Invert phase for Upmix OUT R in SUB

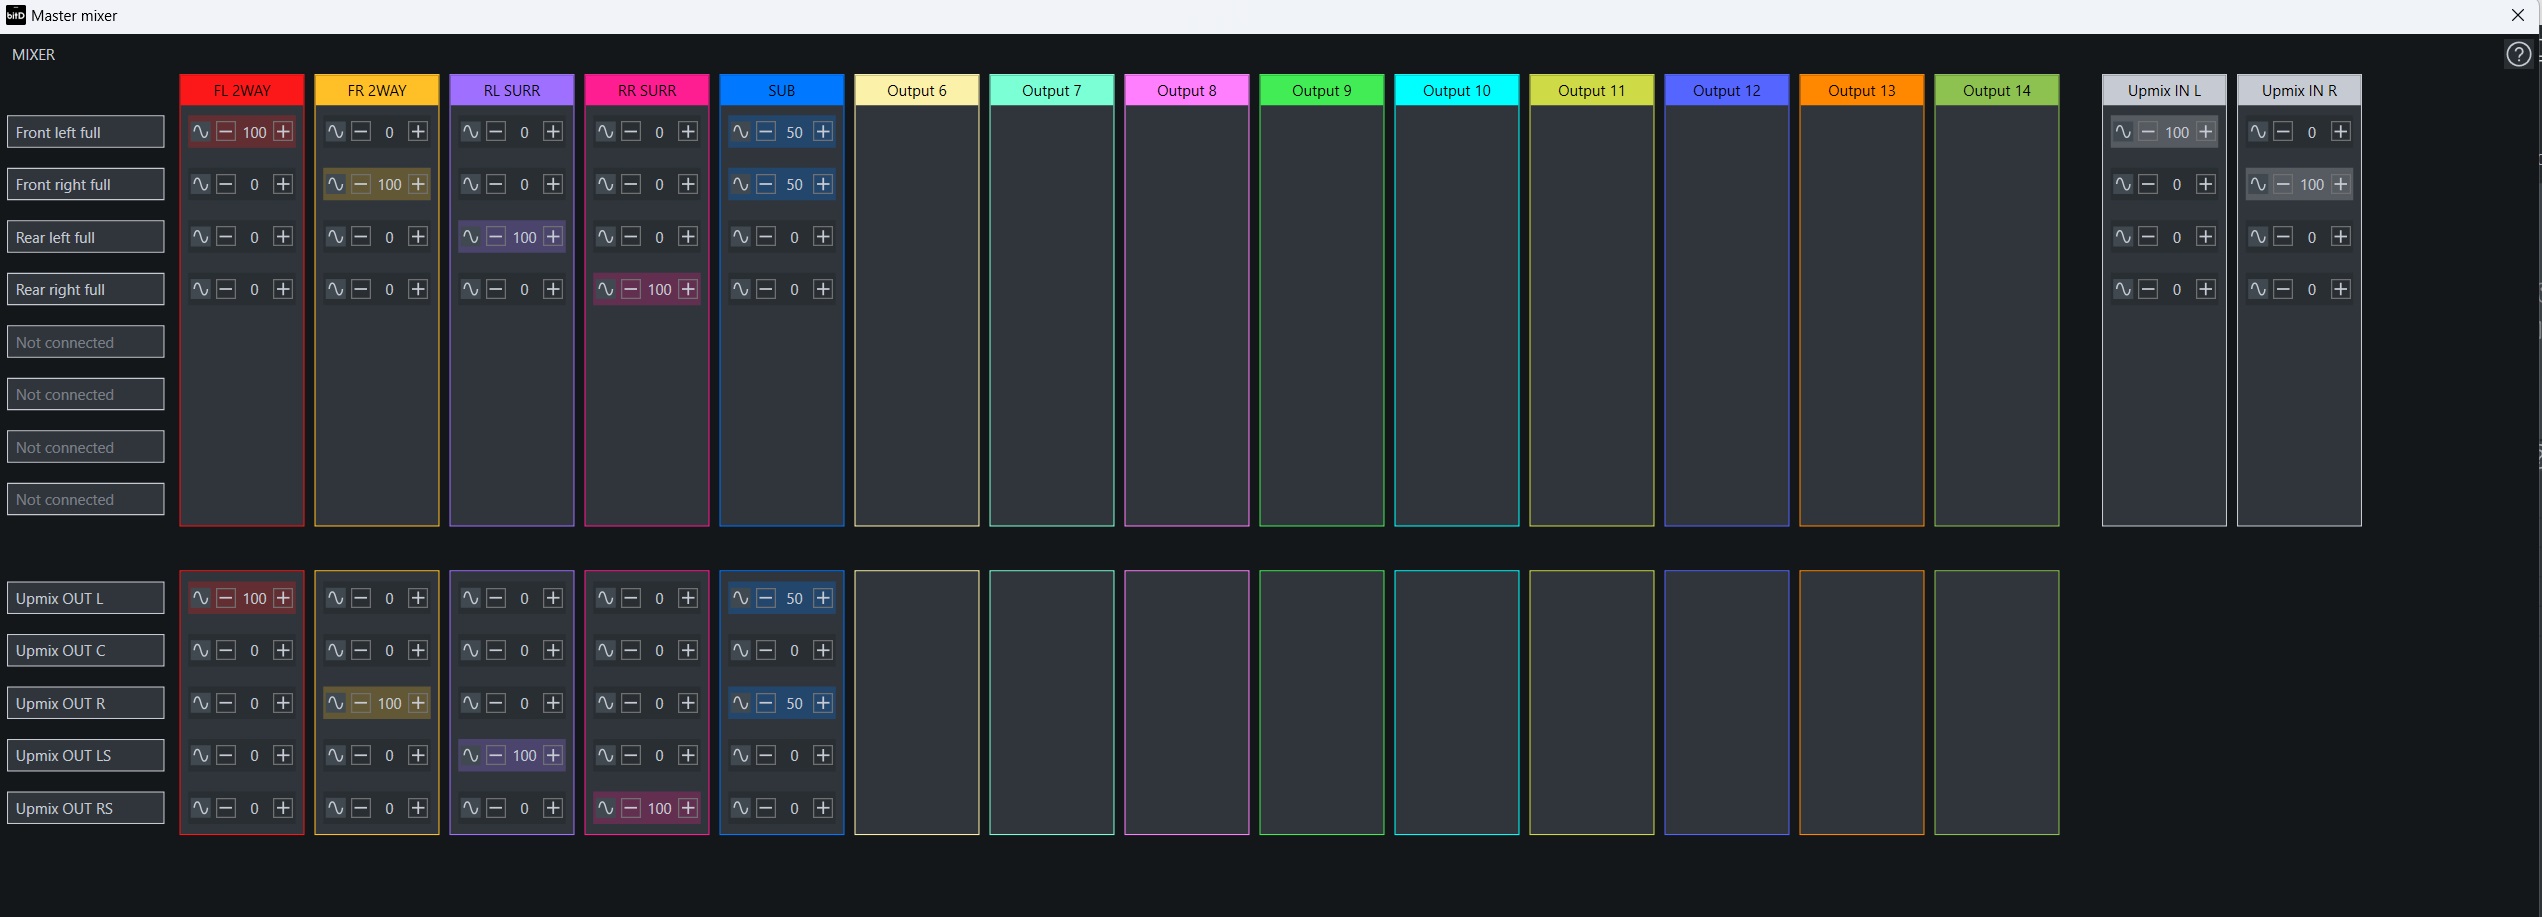coord(741,703)
